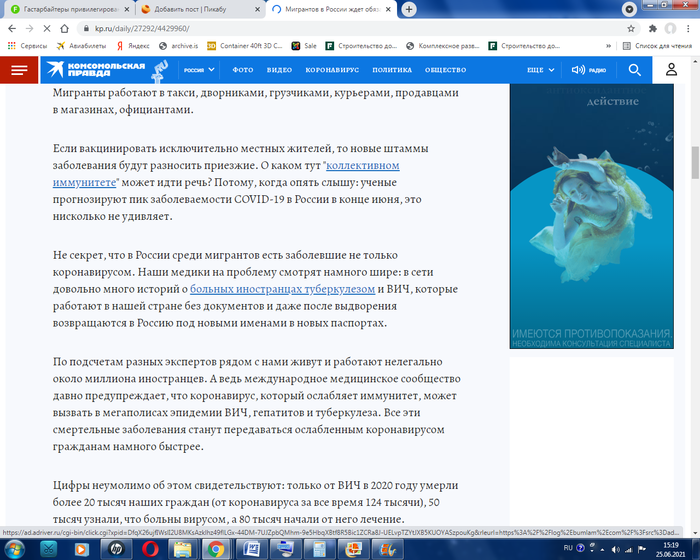Open the Chrome profile avatar
This screenshot has width=700, height=560.
point(670,29)
